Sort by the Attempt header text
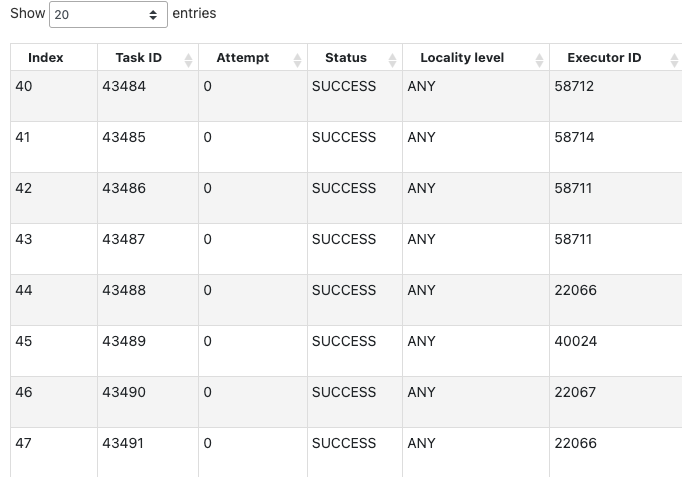 point(242,58)
